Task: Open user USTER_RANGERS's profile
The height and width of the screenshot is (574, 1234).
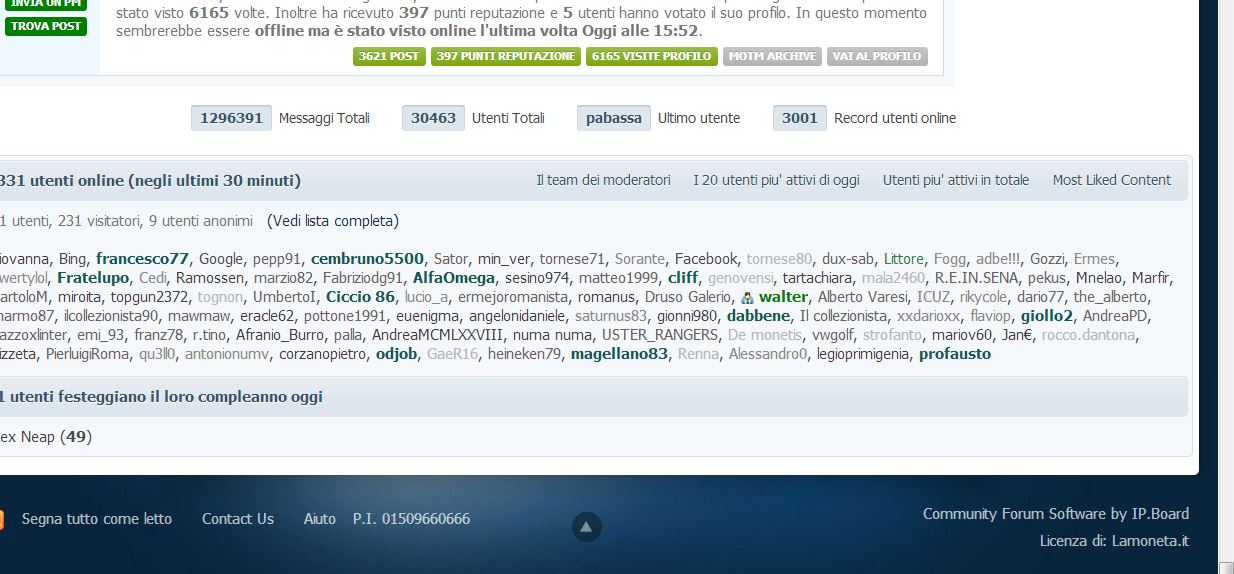Action: [x=659, y=335]
